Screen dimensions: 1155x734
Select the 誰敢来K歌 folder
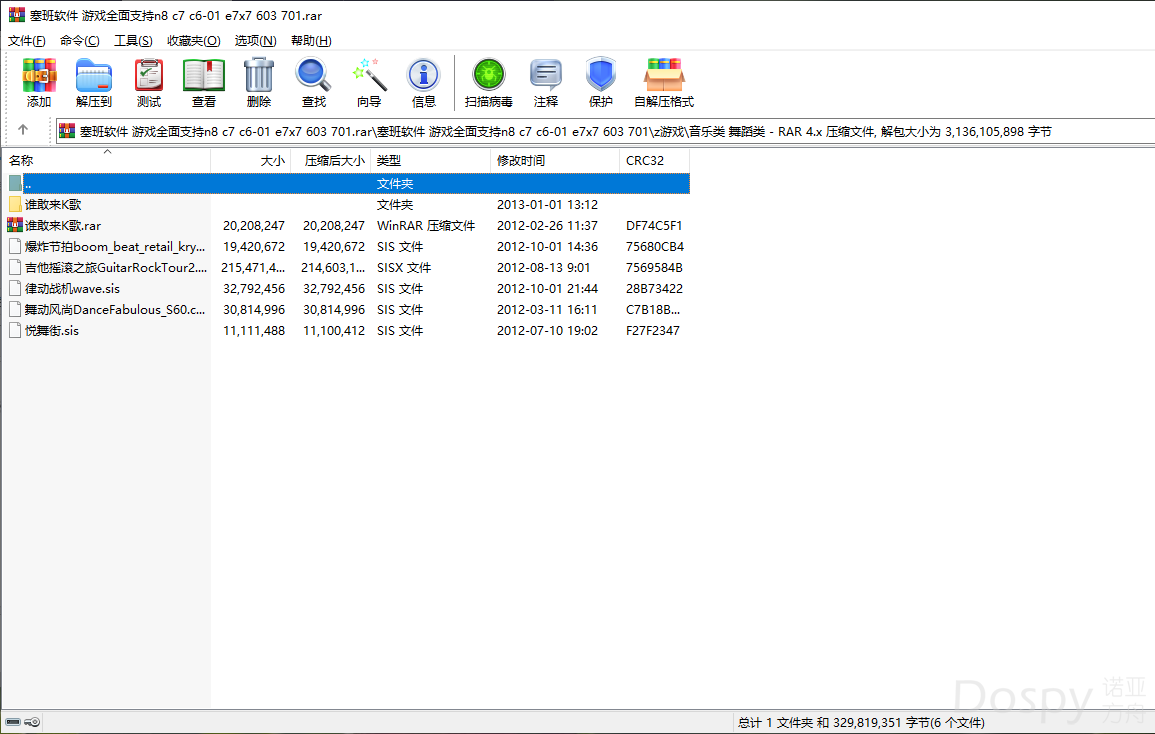(53, 205)
